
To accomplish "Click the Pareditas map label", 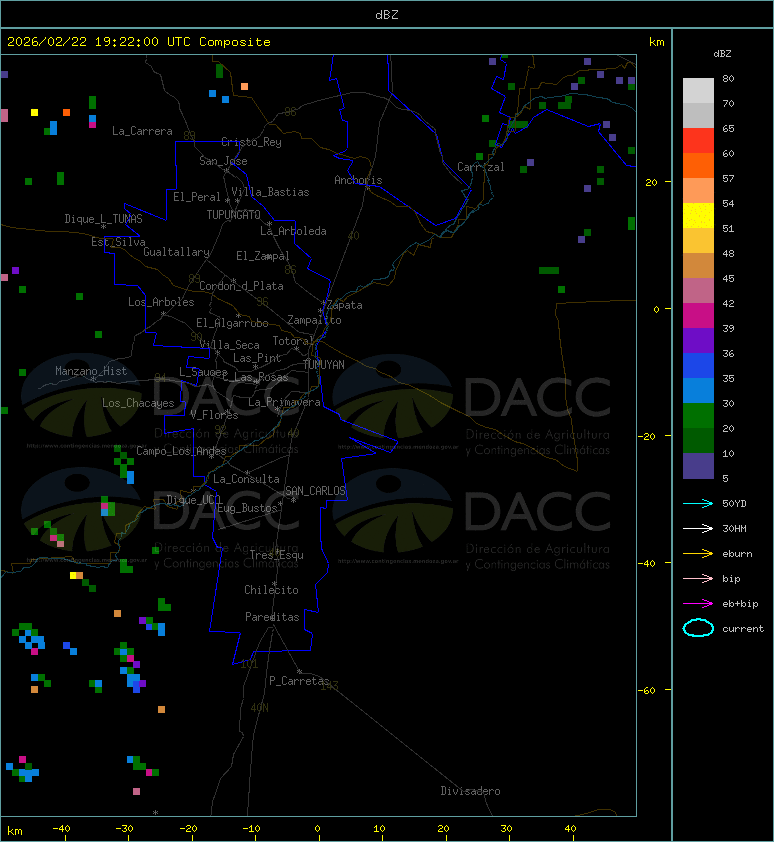I will tap(272, 618).
